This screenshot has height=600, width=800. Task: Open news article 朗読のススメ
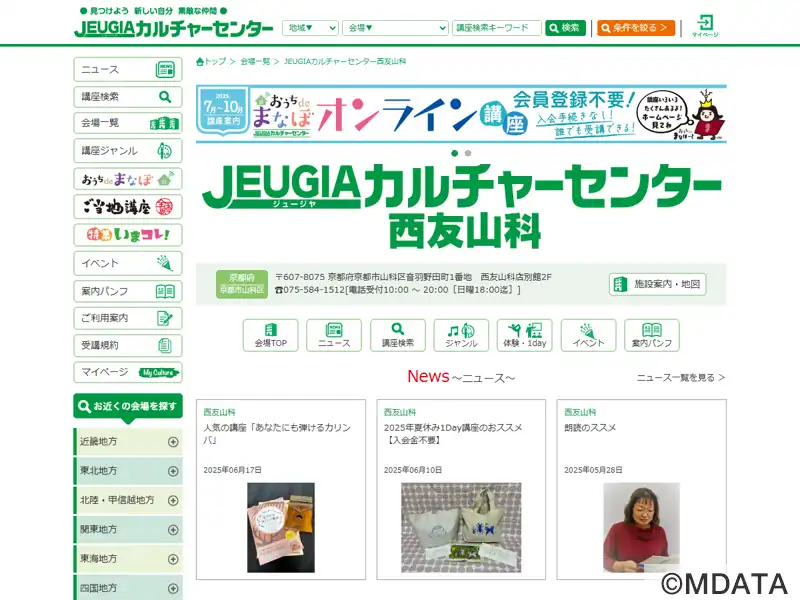[590, 428]
